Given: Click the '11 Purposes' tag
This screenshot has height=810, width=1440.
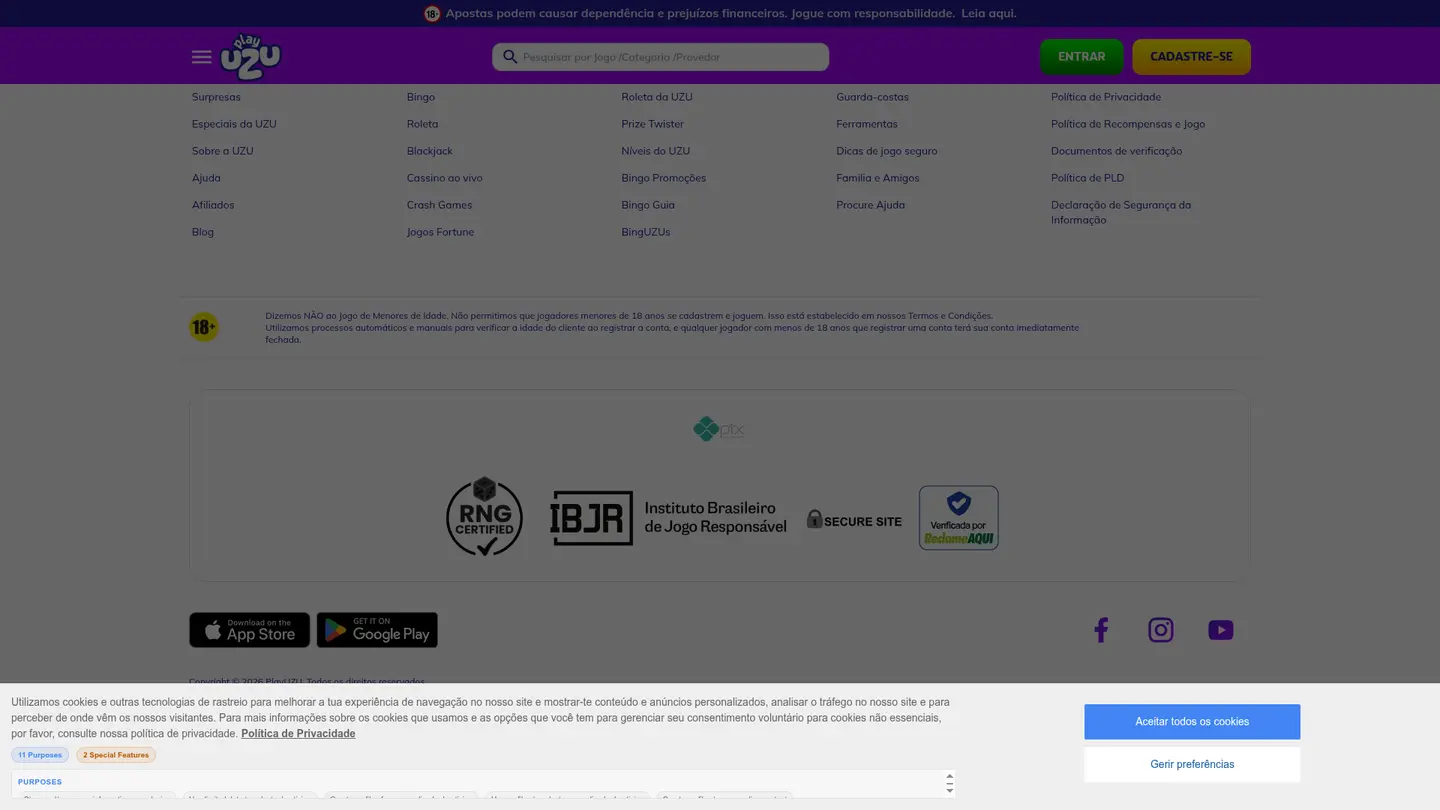Looking at the screenshot, I should point(40,755).
